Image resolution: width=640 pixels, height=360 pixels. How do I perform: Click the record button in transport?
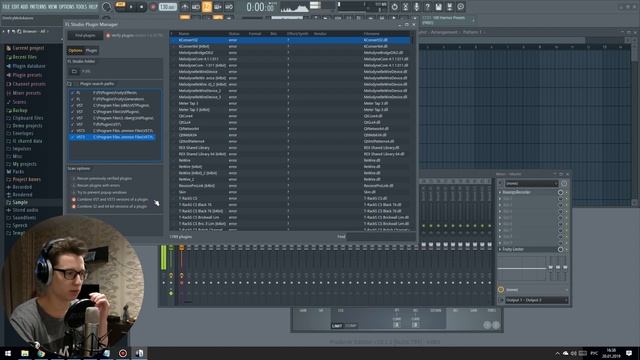coord(153,7)
